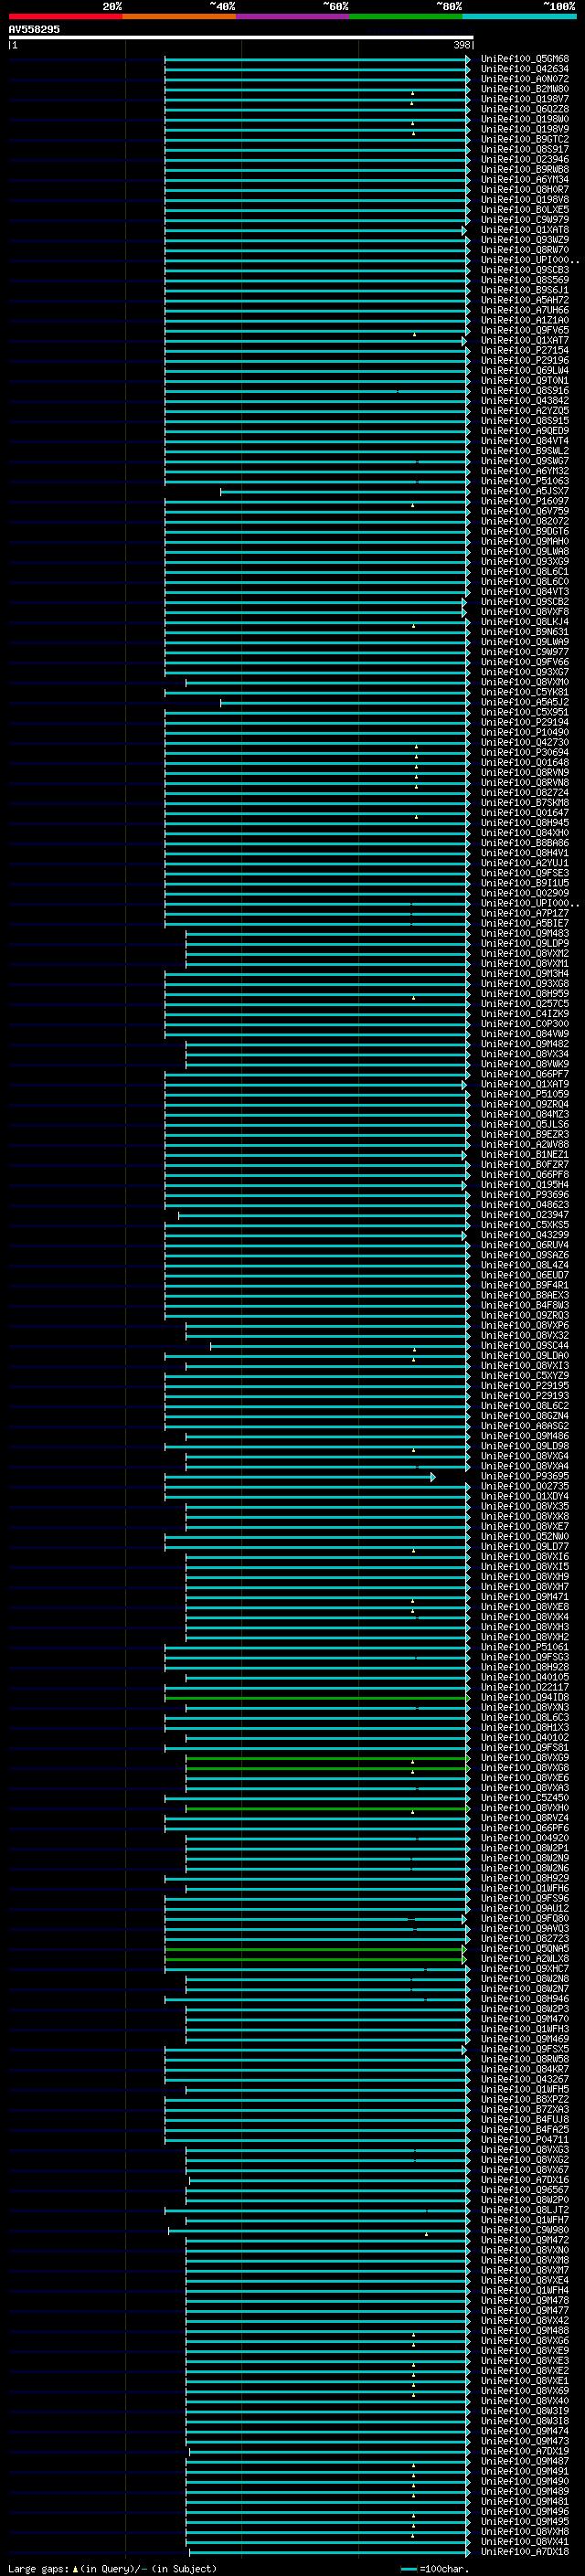Click hit label UniRef100_A6YM34
This screenshot has height=2576, width=585.
pos(525,180)
